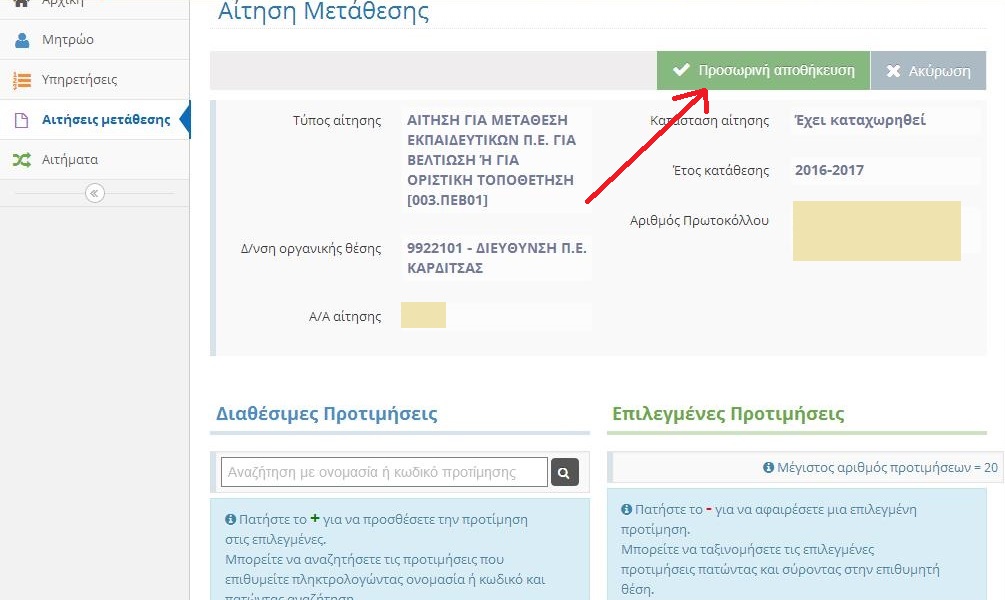Focus the preference search input field

click(384, 472)
